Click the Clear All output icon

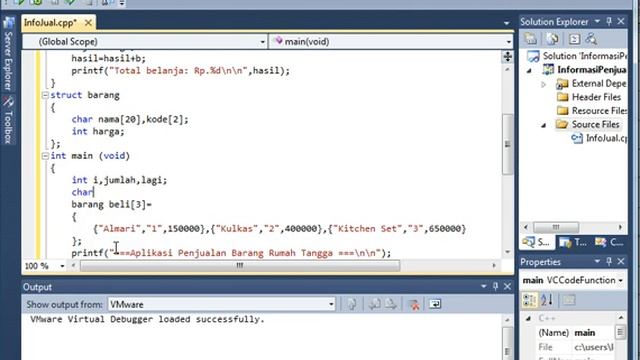(x=414, y=304)
